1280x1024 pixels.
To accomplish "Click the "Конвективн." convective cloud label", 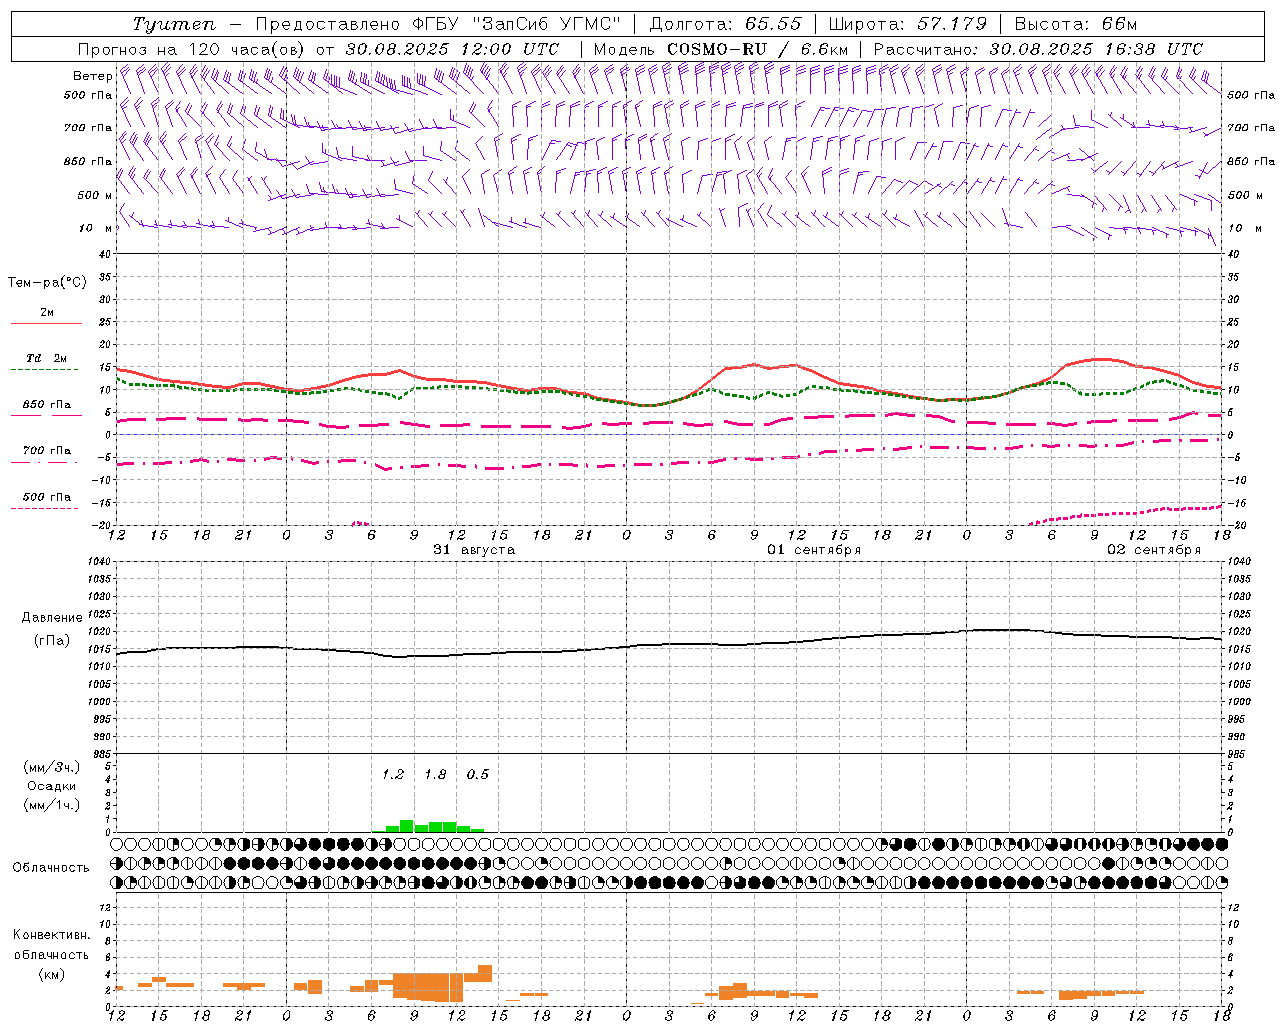I will (51, 935).
